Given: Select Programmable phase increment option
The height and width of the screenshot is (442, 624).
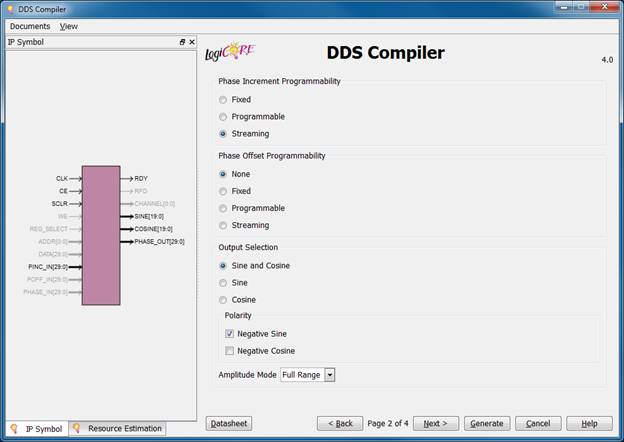Looking at the screenshot, I should click(223, 117).
